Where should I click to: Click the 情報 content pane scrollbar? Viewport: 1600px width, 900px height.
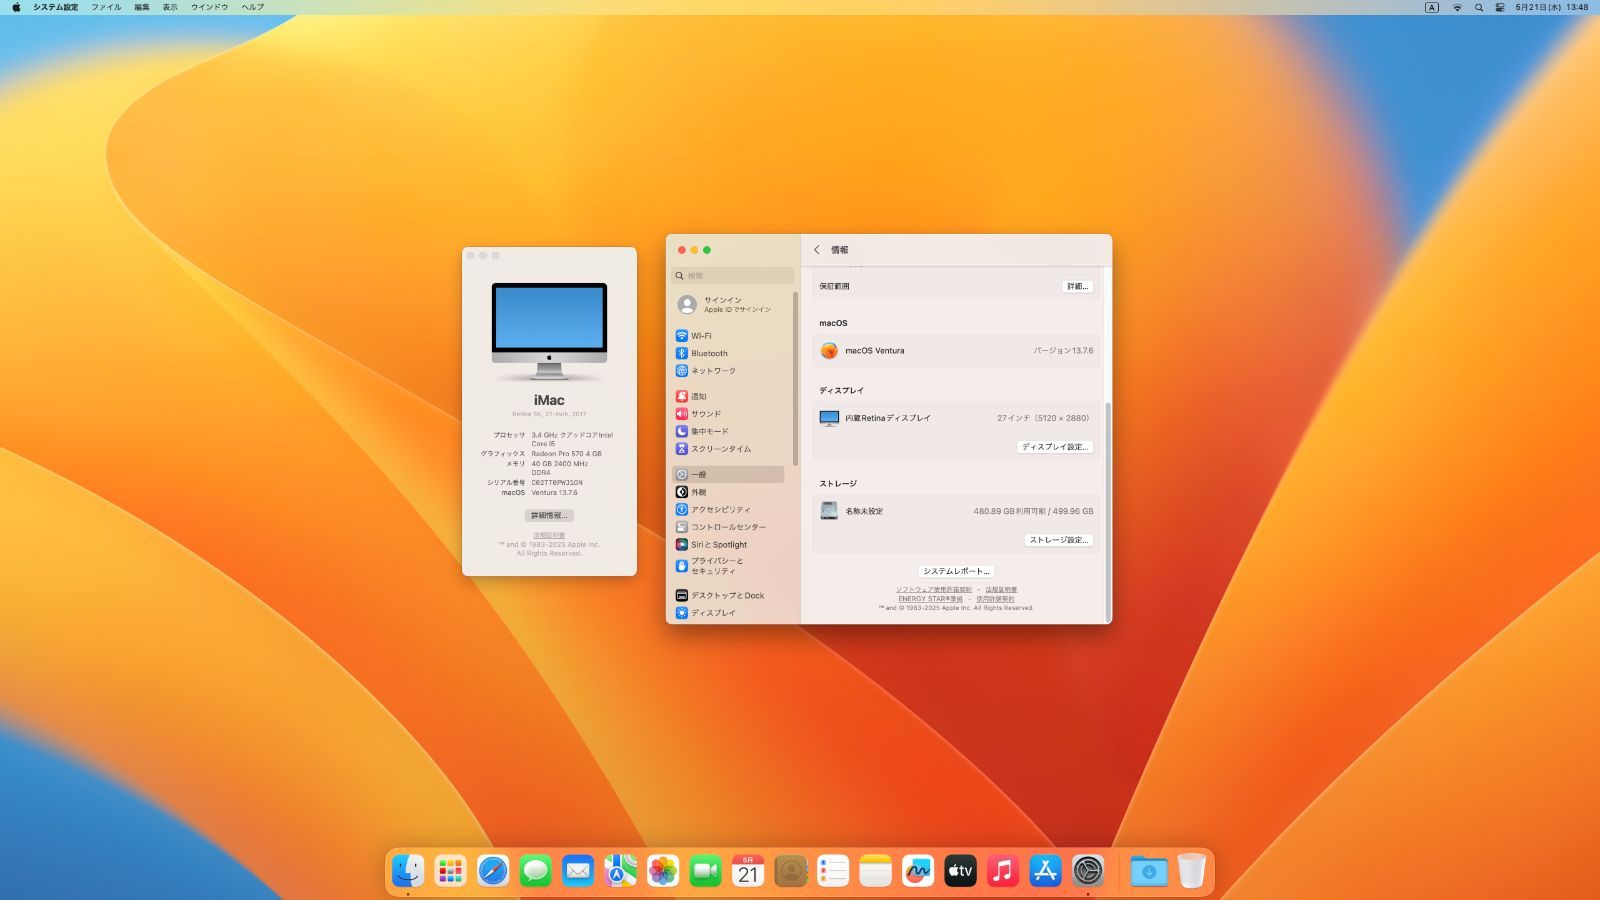coord(1107,512)
